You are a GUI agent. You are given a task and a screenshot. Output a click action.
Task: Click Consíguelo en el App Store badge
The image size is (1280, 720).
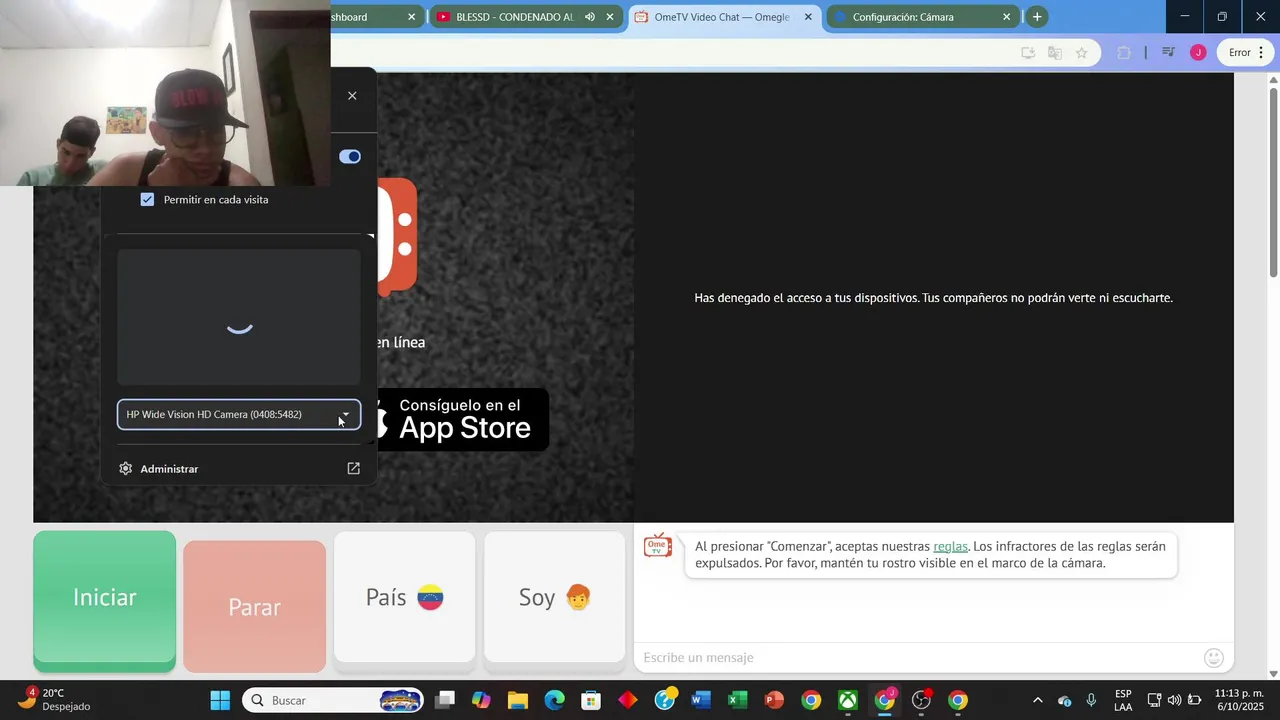[x=460, y=419]
